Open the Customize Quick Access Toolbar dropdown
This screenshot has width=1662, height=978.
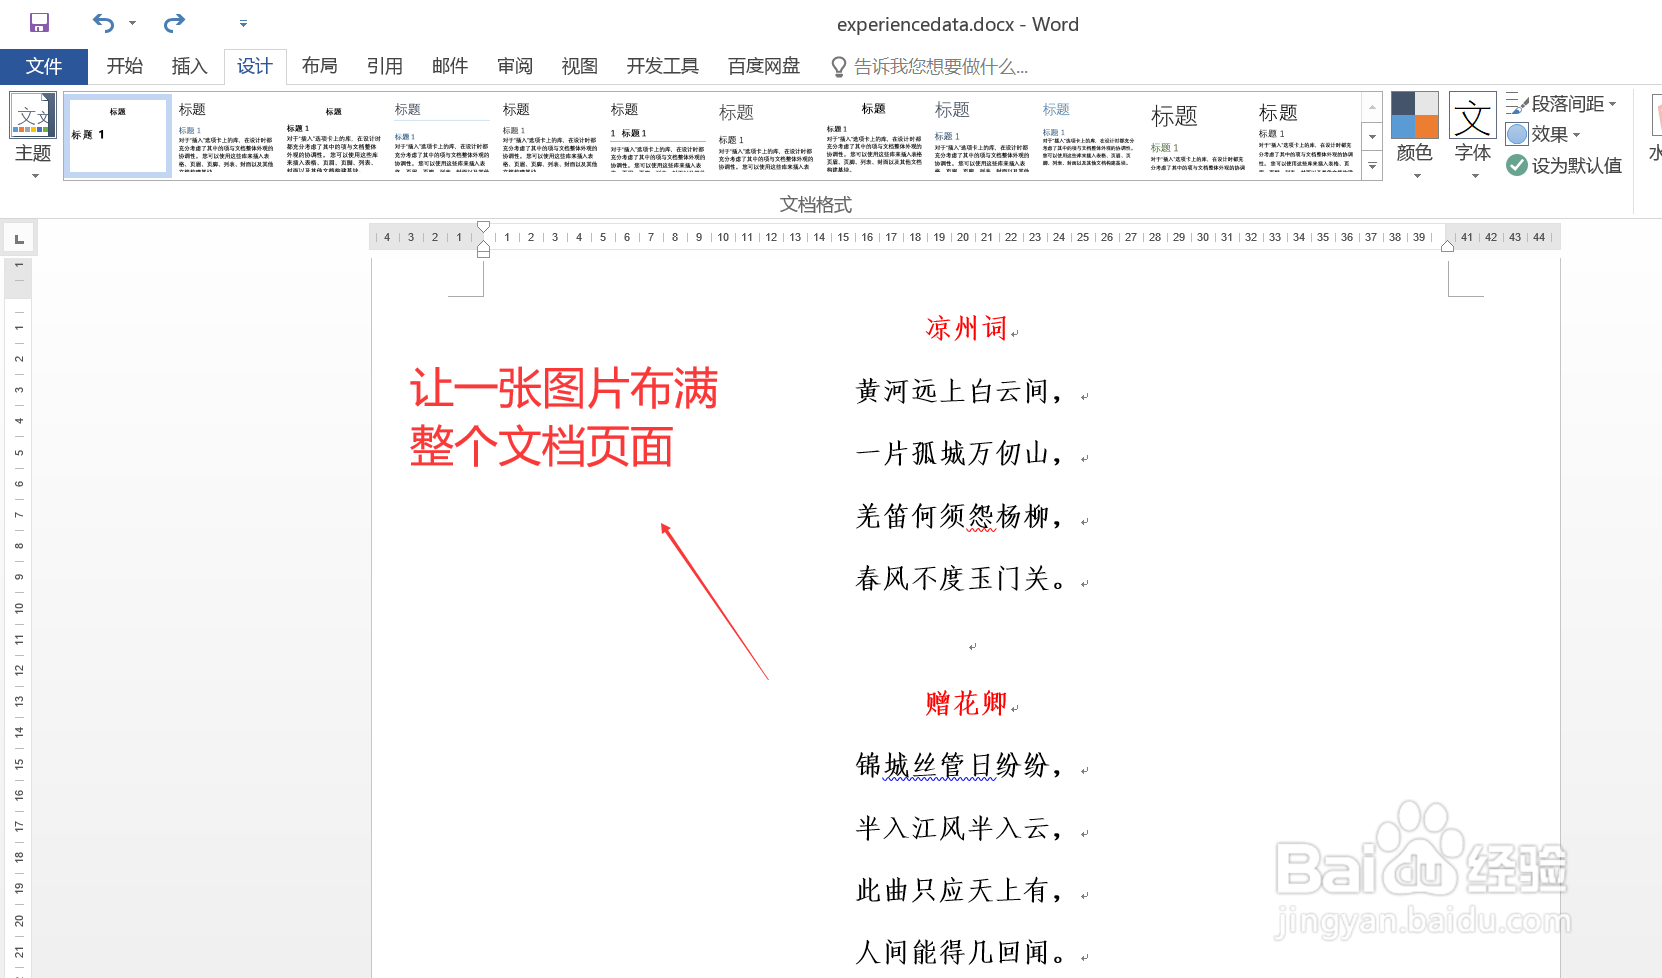click(242, 22)
